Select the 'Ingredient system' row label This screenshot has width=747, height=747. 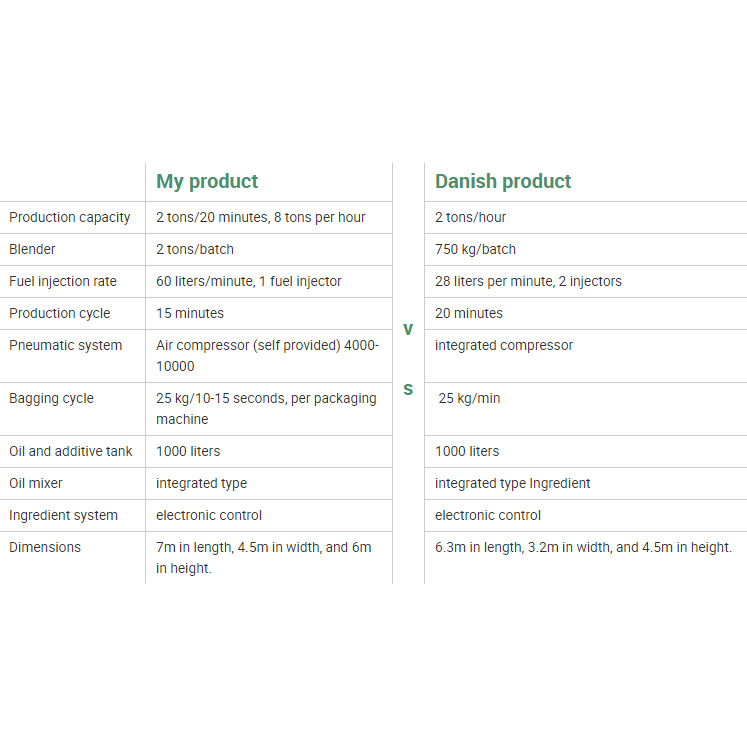tap(64, 515)
